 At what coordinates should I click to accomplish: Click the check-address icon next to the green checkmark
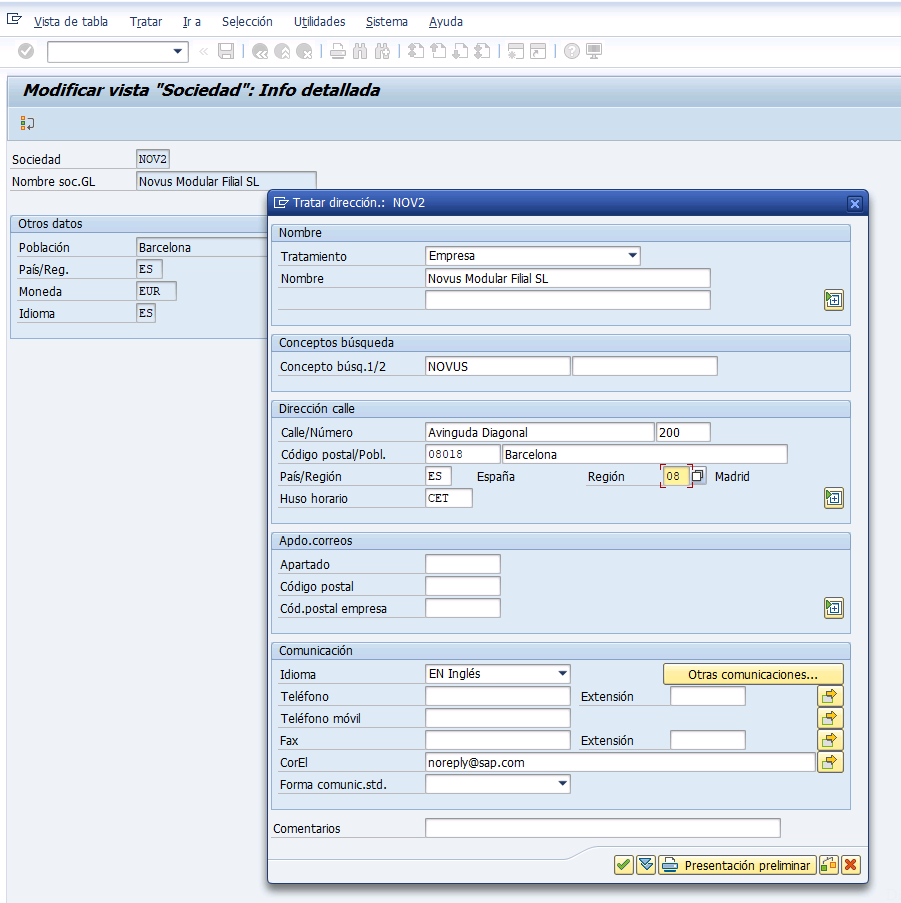coord(646,865)
